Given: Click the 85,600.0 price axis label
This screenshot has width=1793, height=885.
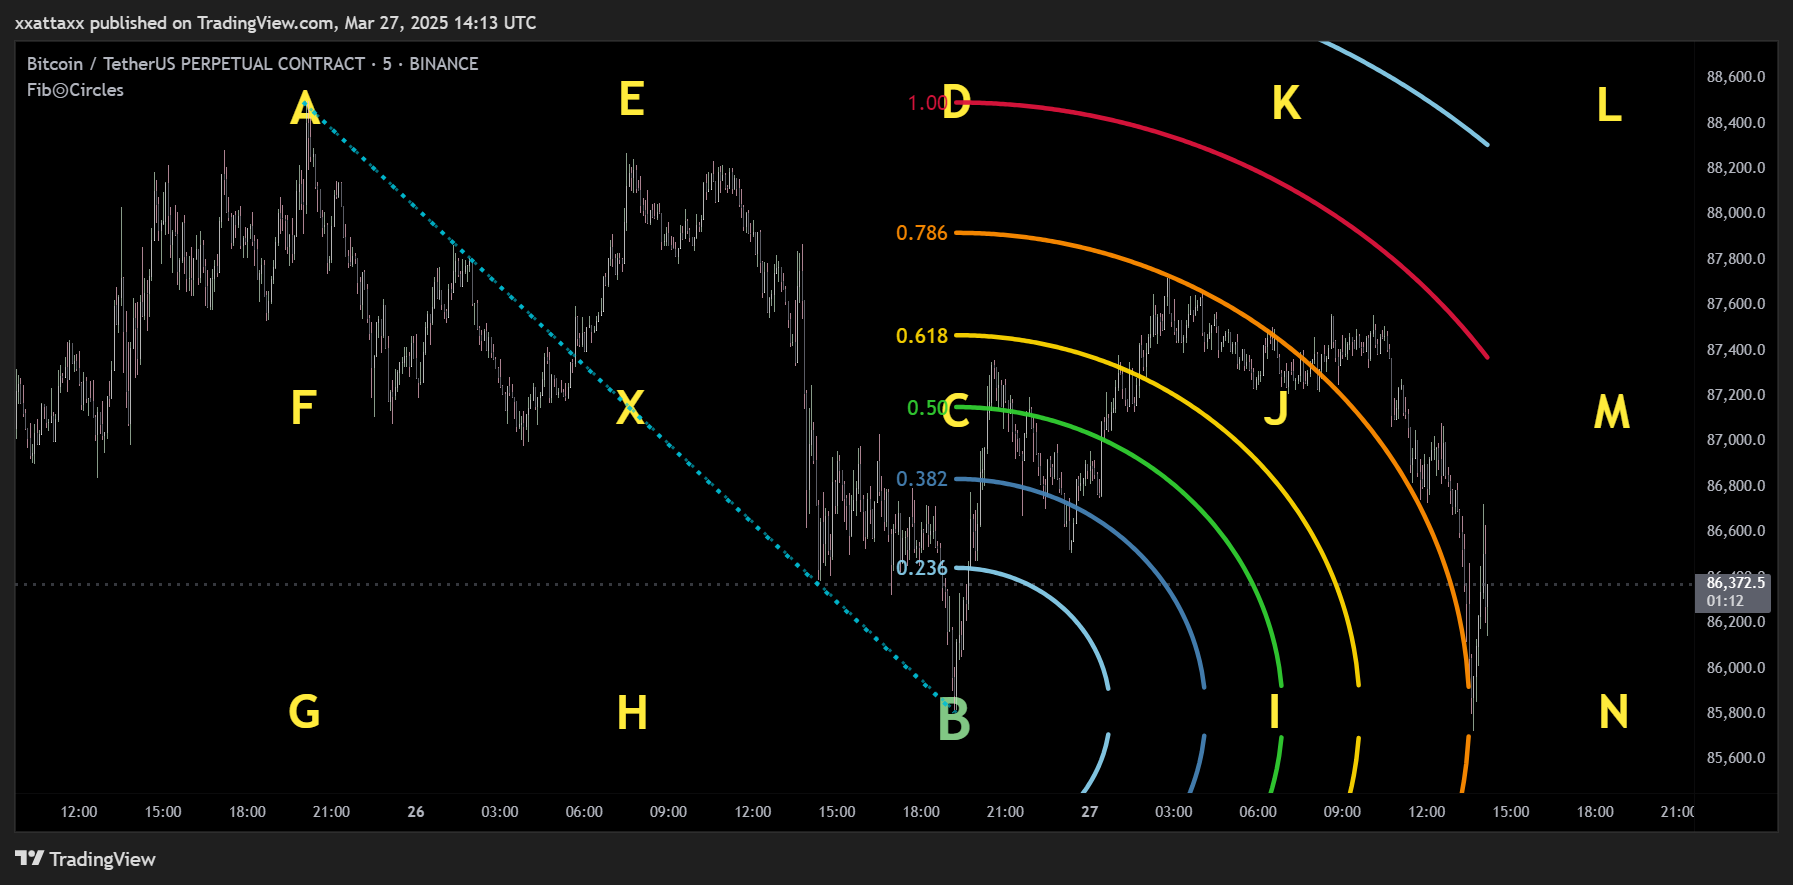Looking at the screenshot, I should coord(1736,758).
